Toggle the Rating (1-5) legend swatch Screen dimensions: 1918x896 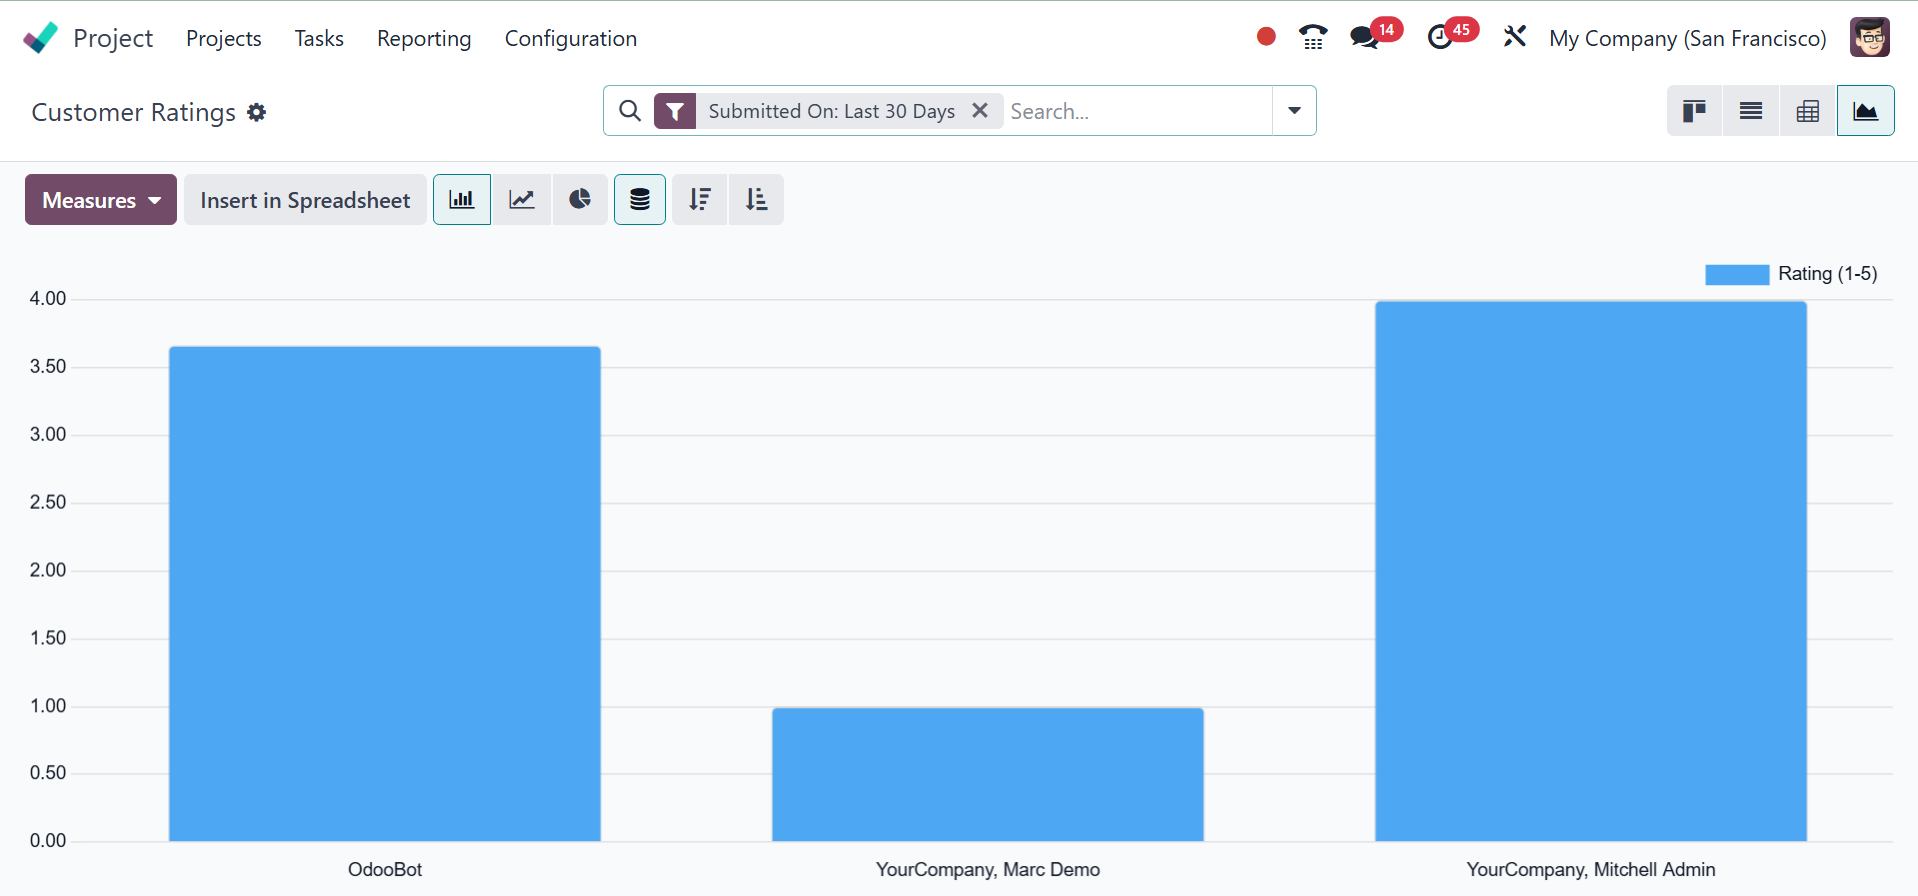coord(1737,274)
